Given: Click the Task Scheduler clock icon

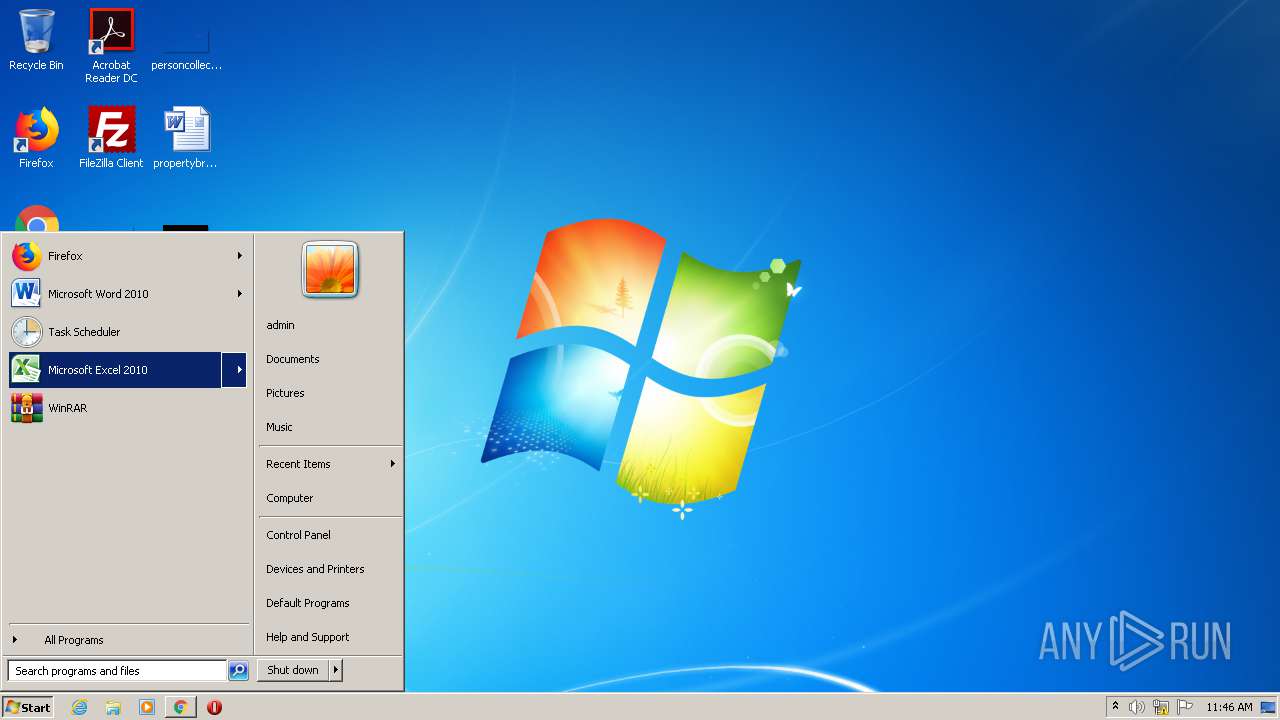Looking at the screenshot, I should [27, 332].
